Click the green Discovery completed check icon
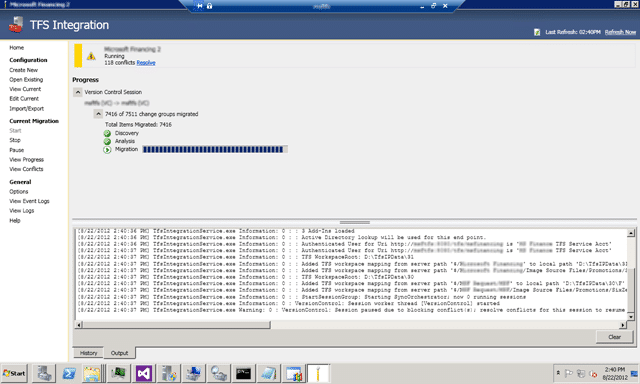 (x=107, y=133)
